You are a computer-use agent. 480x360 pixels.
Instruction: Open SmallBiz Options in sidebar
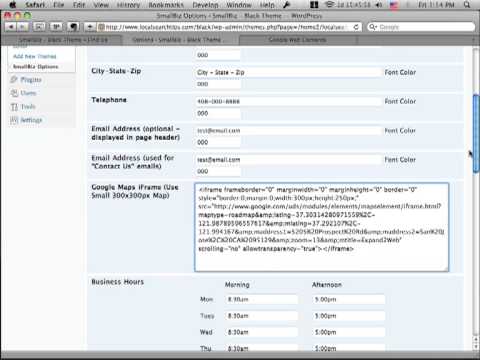[36, 67]
